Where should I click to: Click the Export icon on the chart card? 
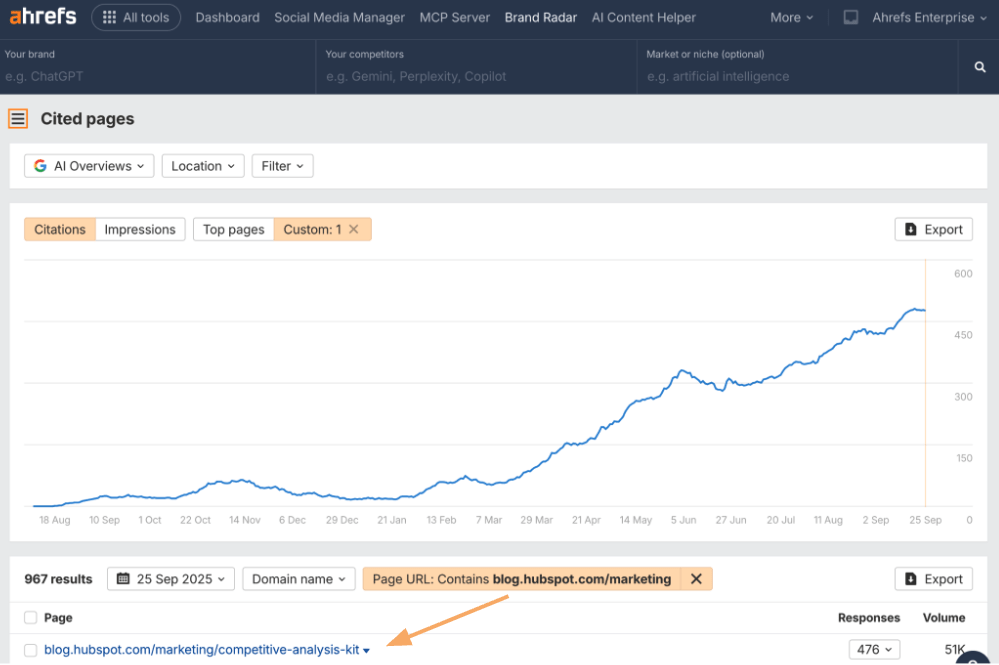pyautogui.click(x=913, y=229)
